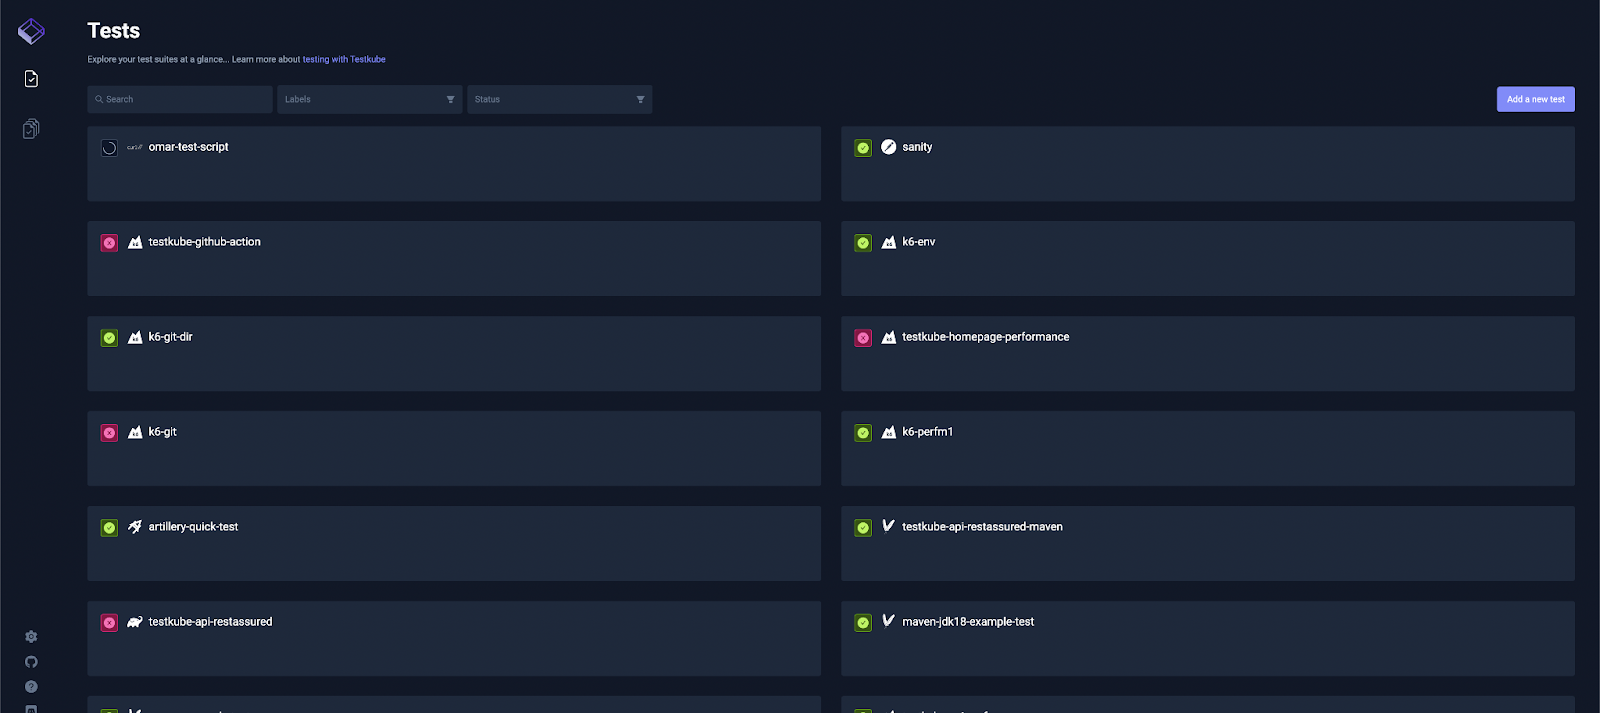
Task: Click the Tests page heading
Action: (113, 31)
